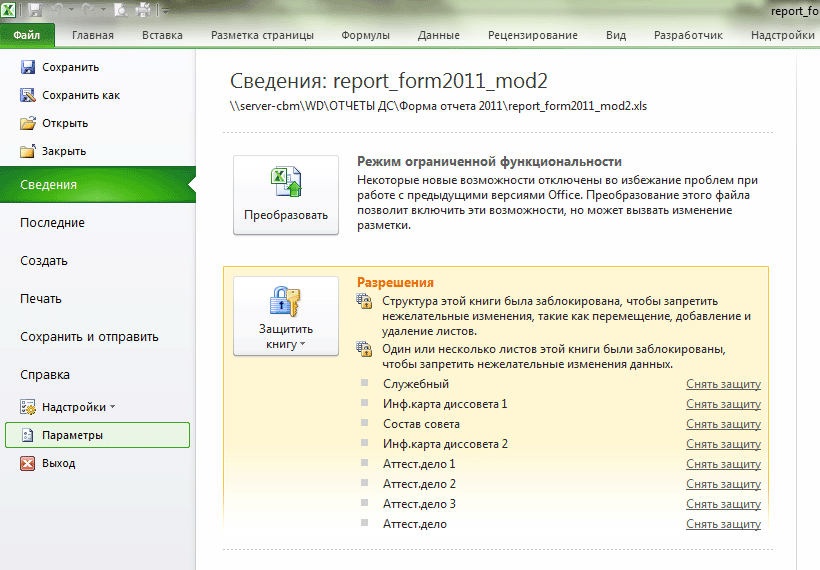The image size is (820, 570).
Task: Open the Redo history dropdown arrow
Action: click(102, 10)
